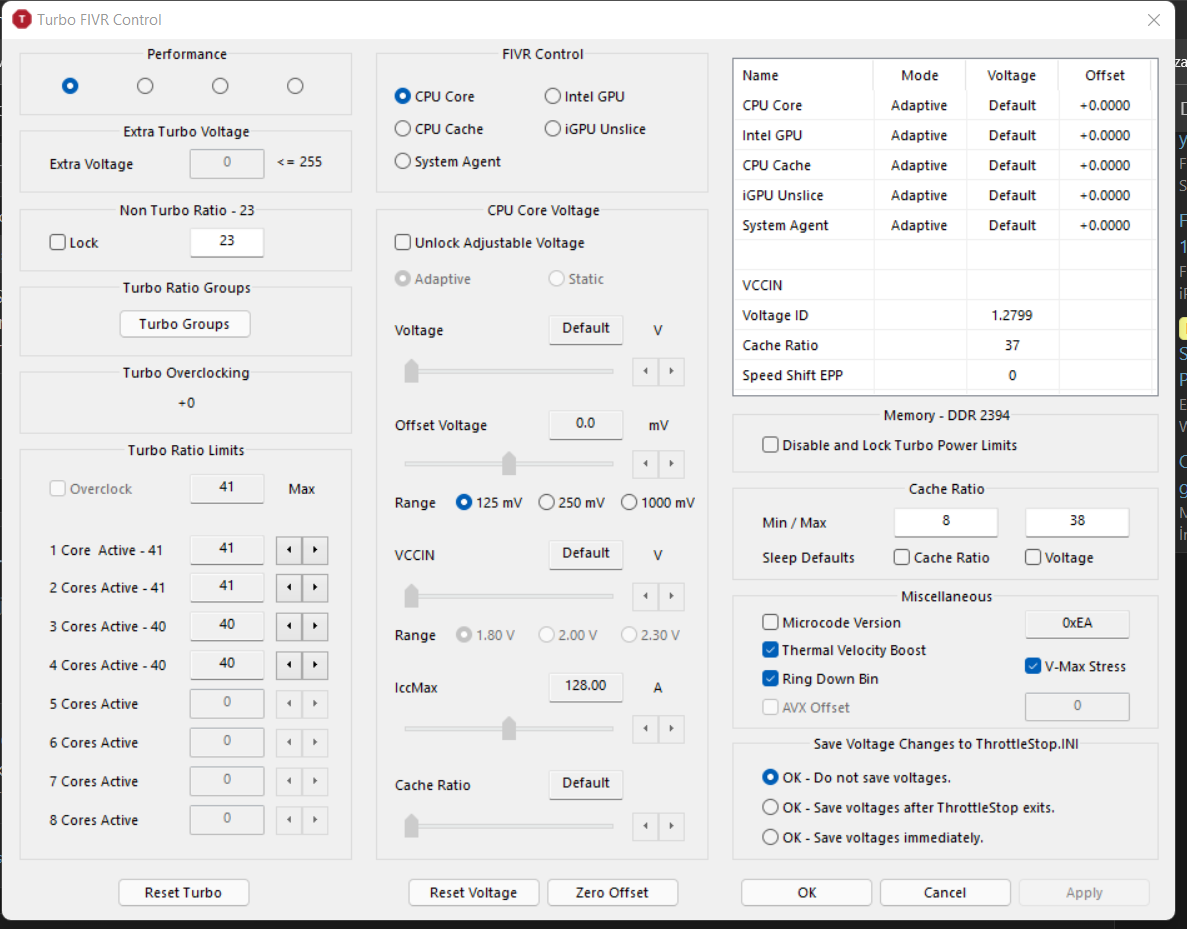This screenshot has width=1187, height=929.
Task: Click the Cache Ratio slider thumb
Action: [411, 825]
